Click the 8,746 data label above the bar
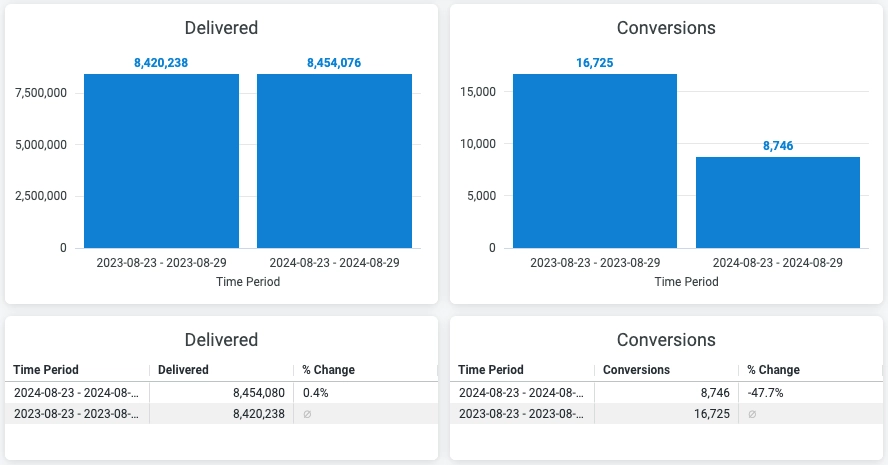The image size is (888, 465). pos(778,146)
